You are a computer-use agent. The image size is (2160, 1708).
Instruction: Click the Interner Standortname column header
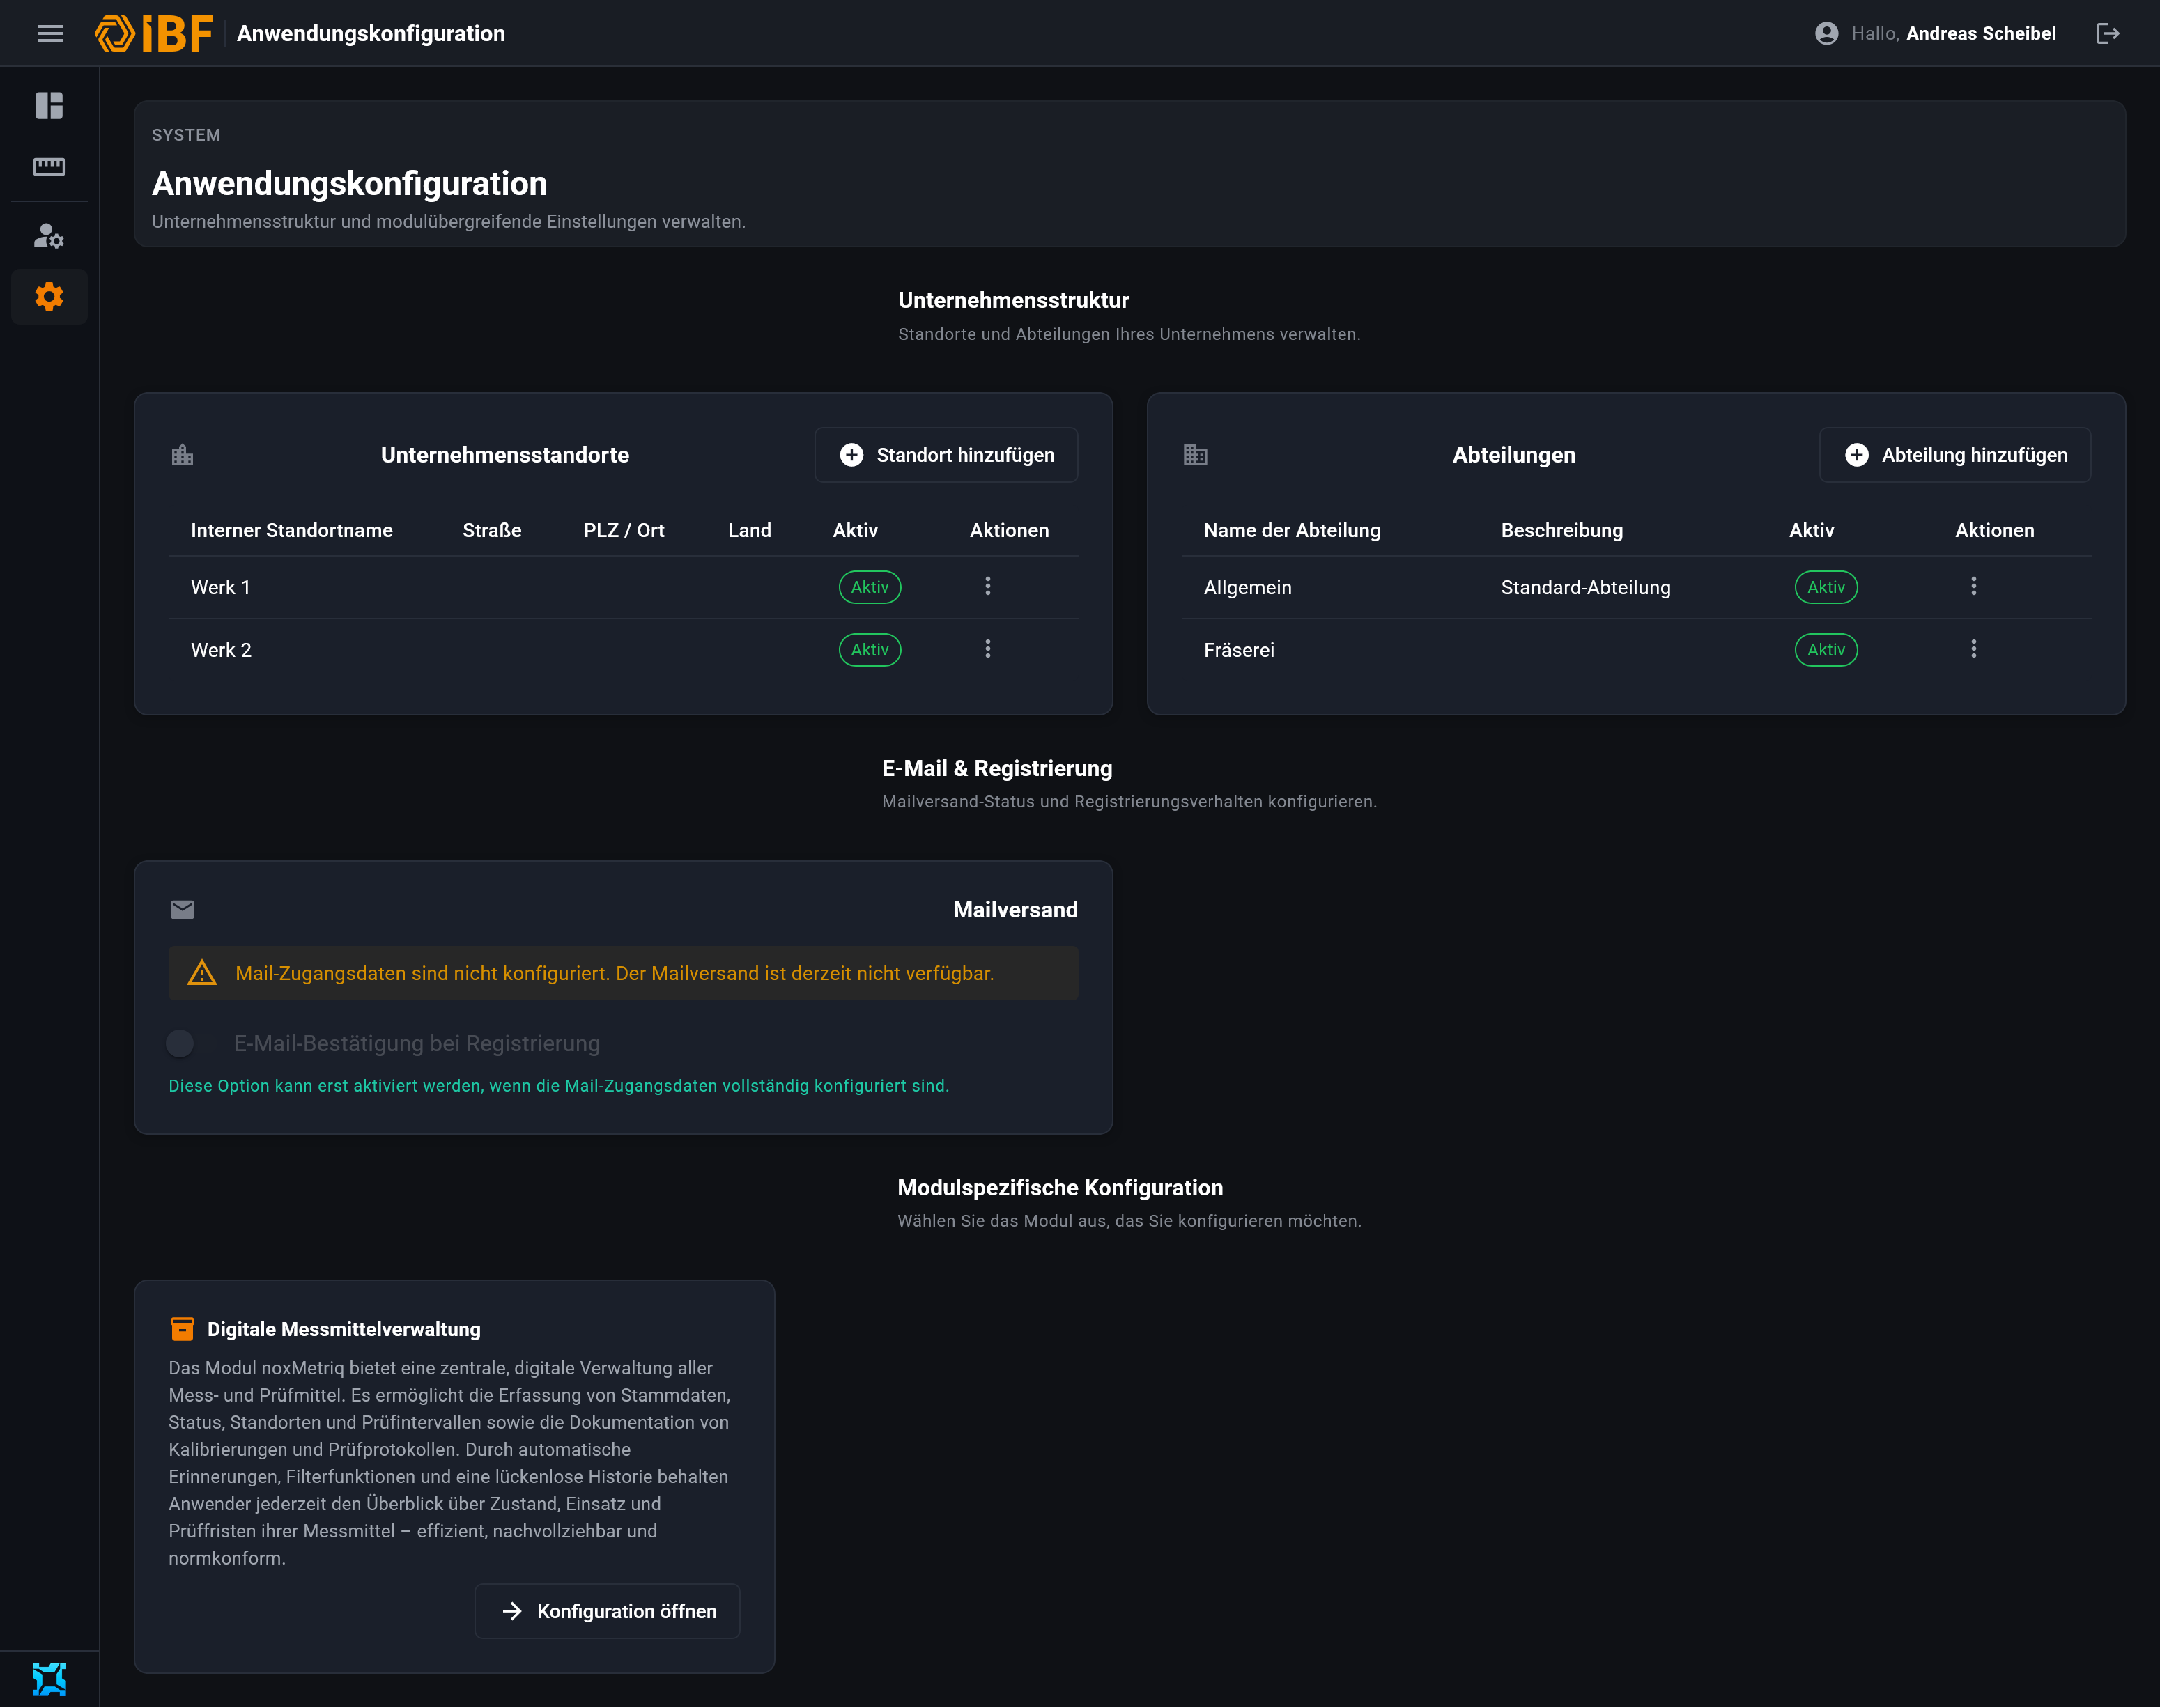point(292,530)
